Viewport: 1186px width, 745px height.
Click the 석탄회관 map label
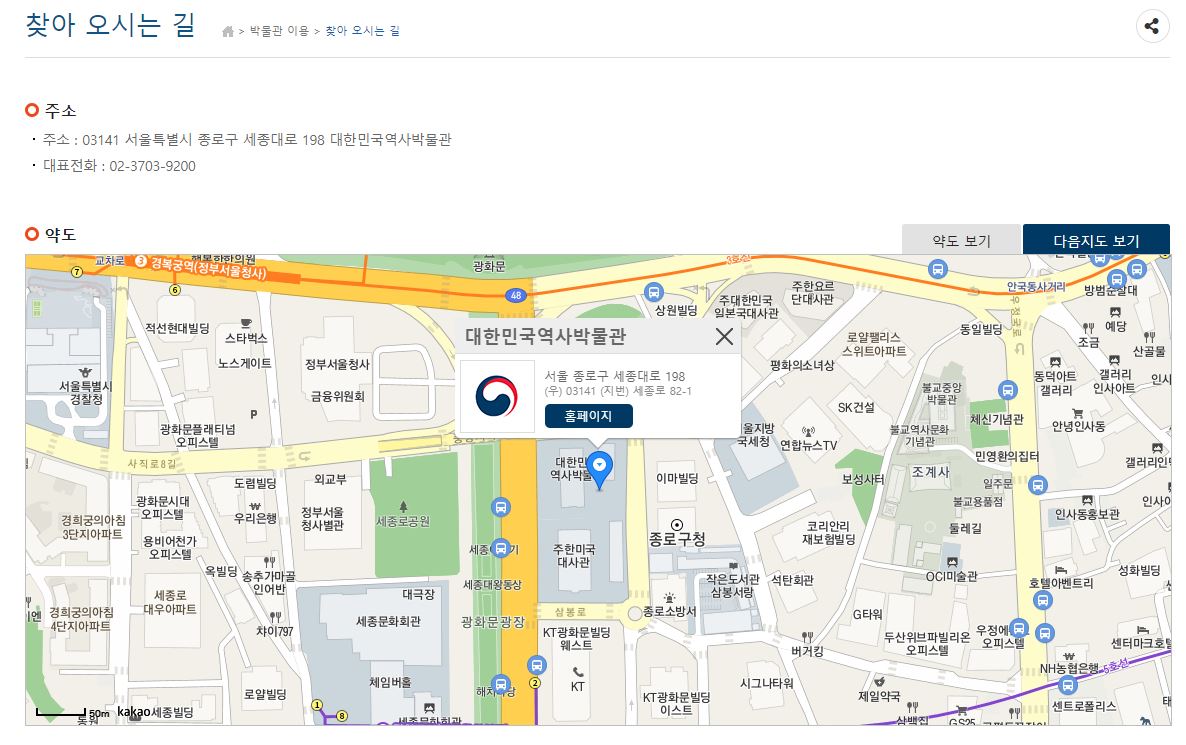click(x=792, y=580)
